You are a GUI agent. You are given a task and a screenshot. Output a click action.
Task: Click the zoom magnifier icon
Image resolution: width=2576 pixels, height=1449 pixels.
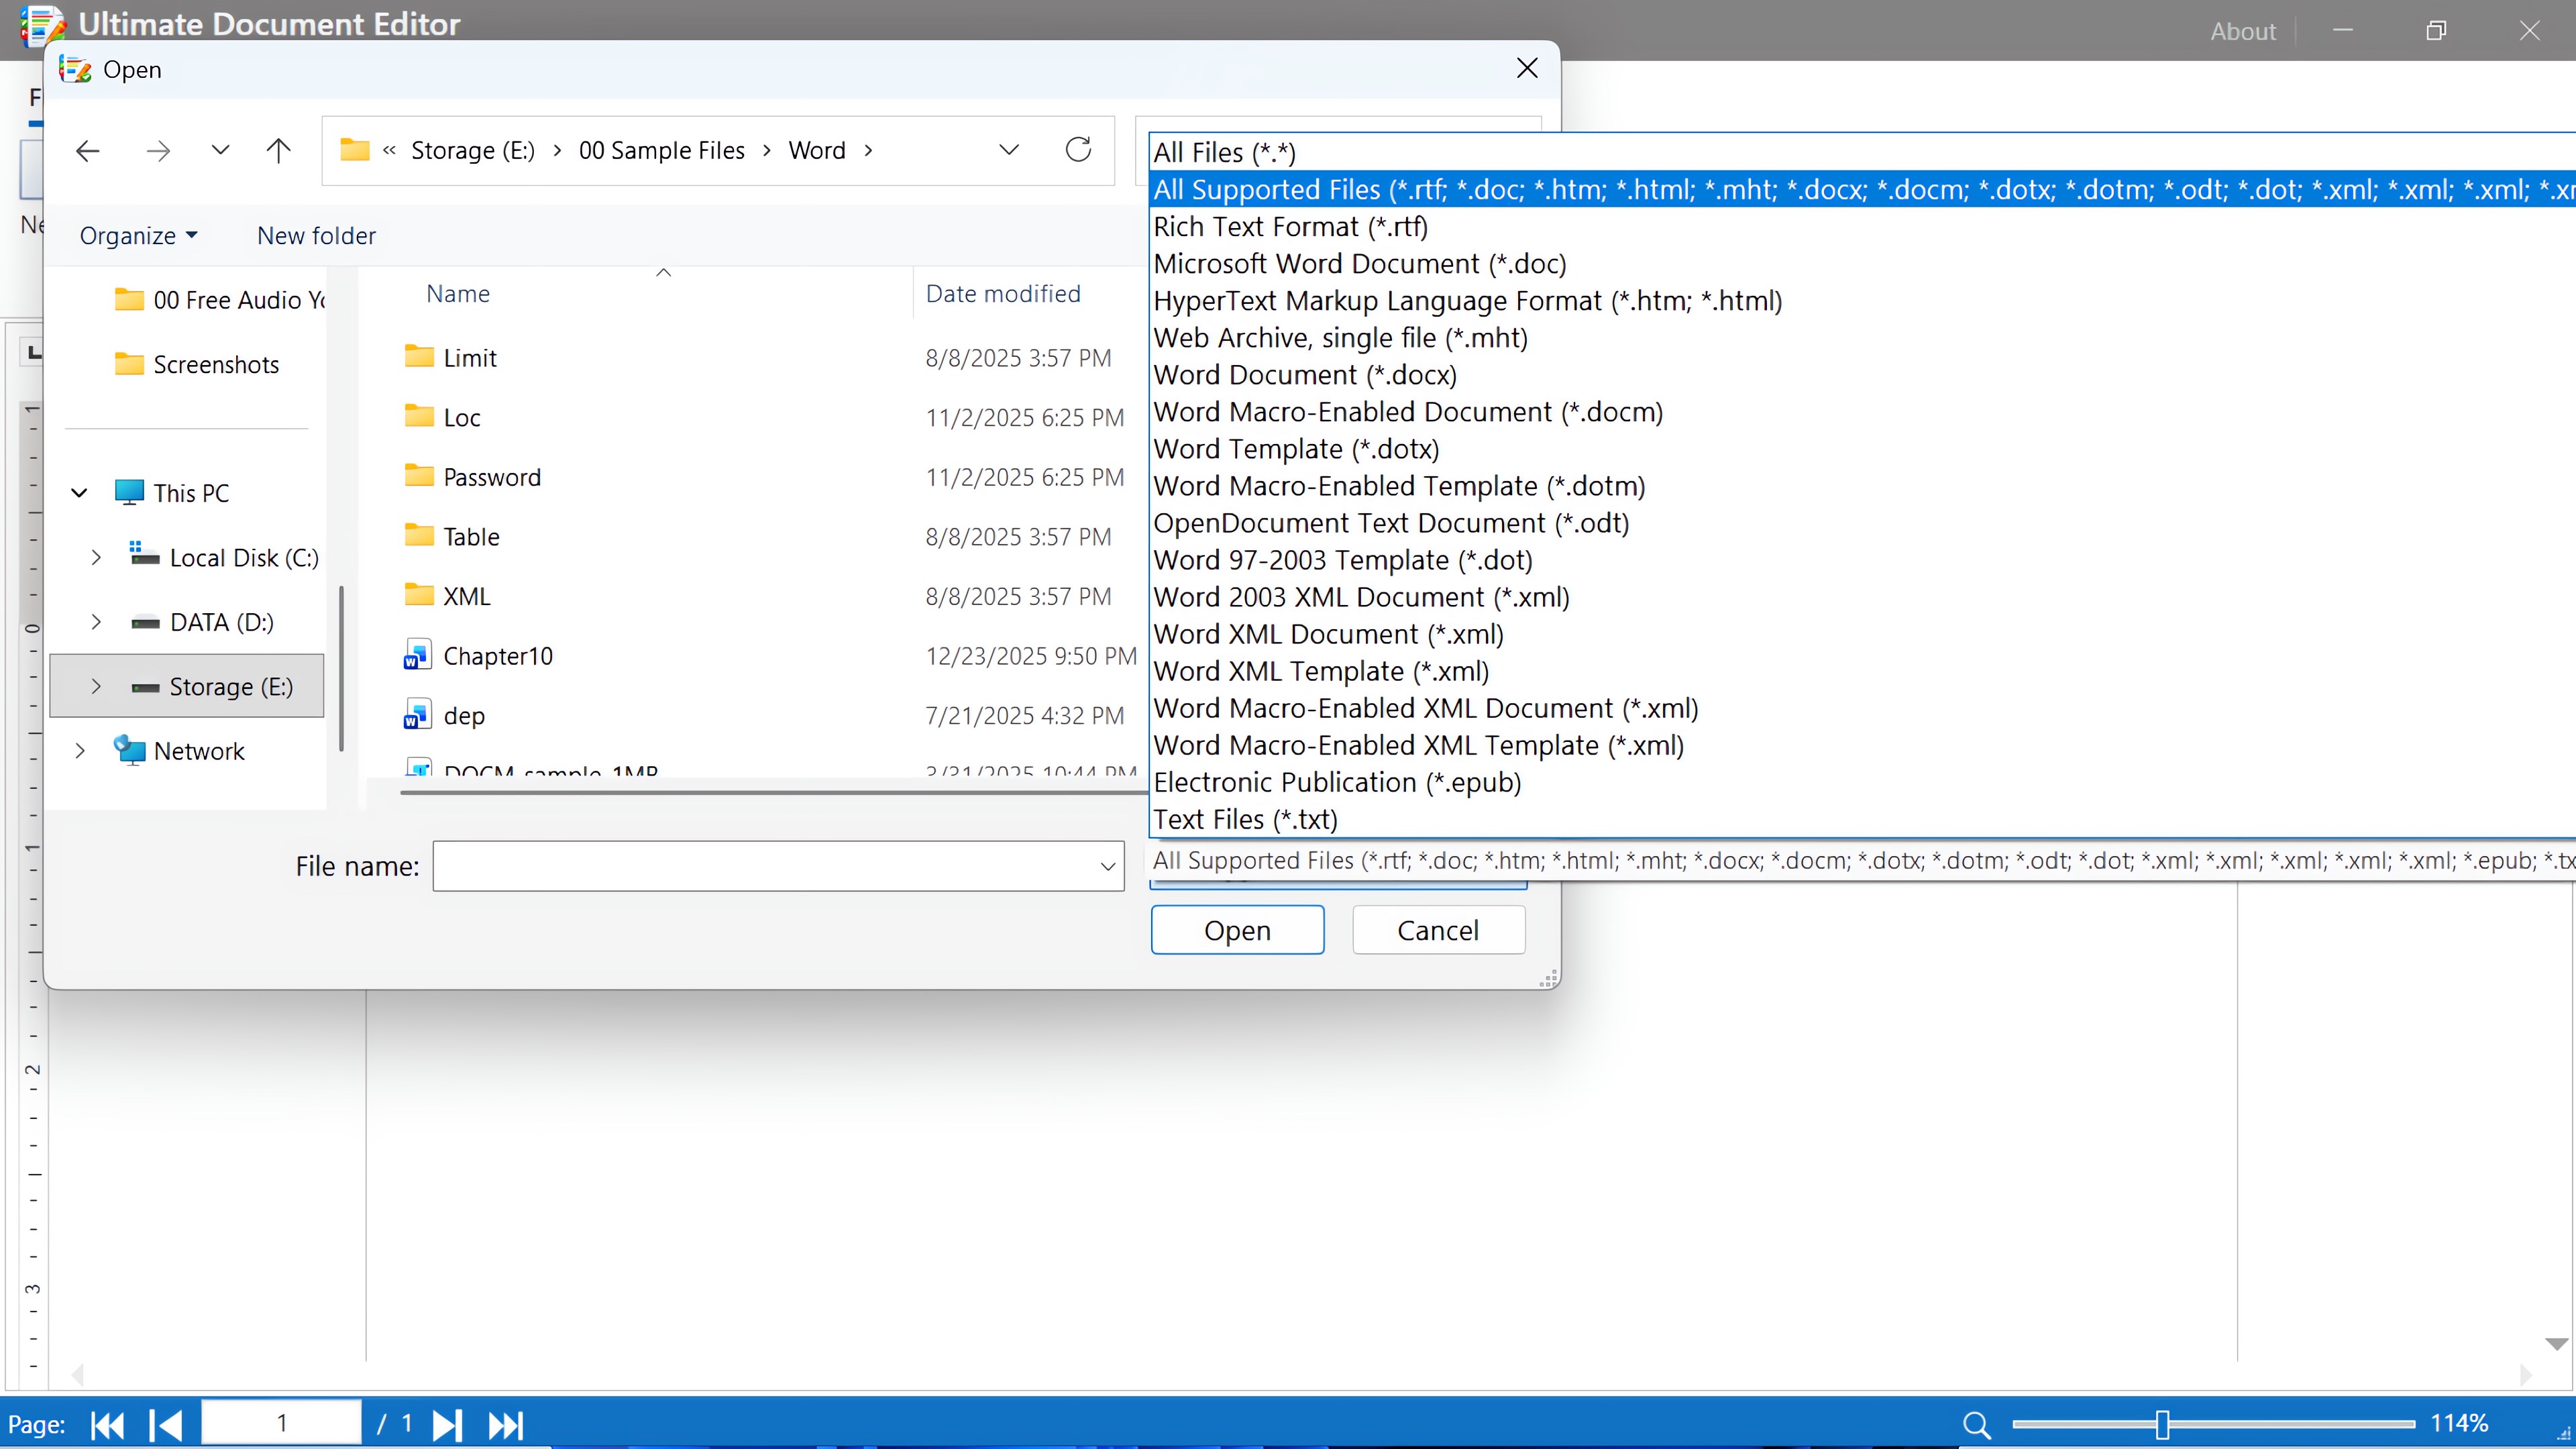pyautogui.click(x=1976, y=1424)
